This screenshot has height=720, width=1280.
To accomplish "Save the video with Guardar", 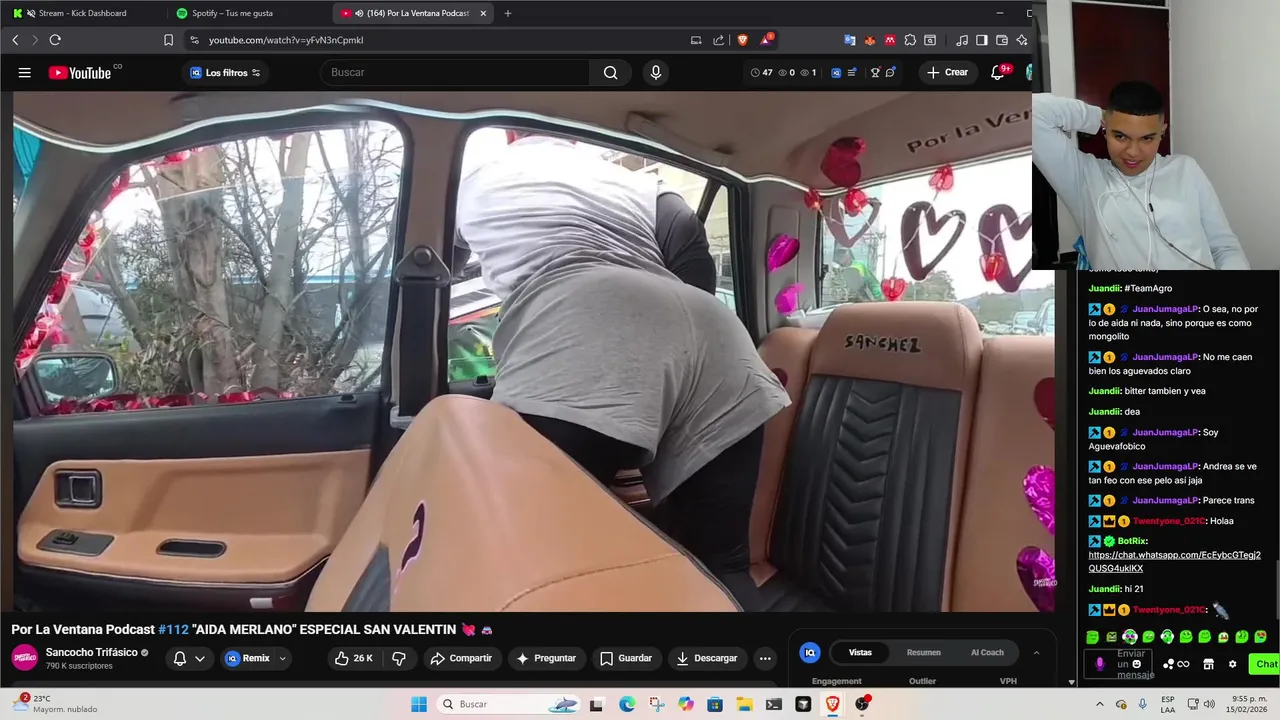I will tap(626, 658).
